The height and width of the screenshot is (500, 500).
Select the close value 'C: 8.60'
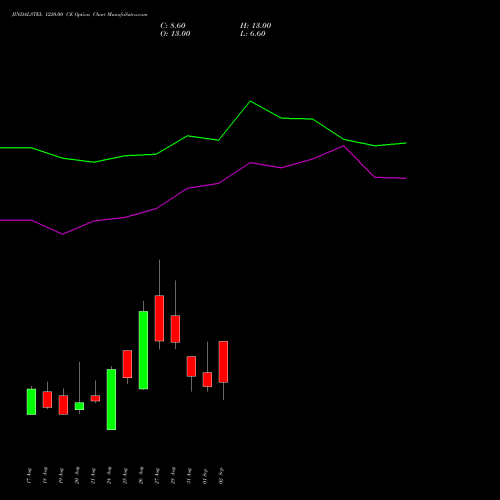(173, 26)
